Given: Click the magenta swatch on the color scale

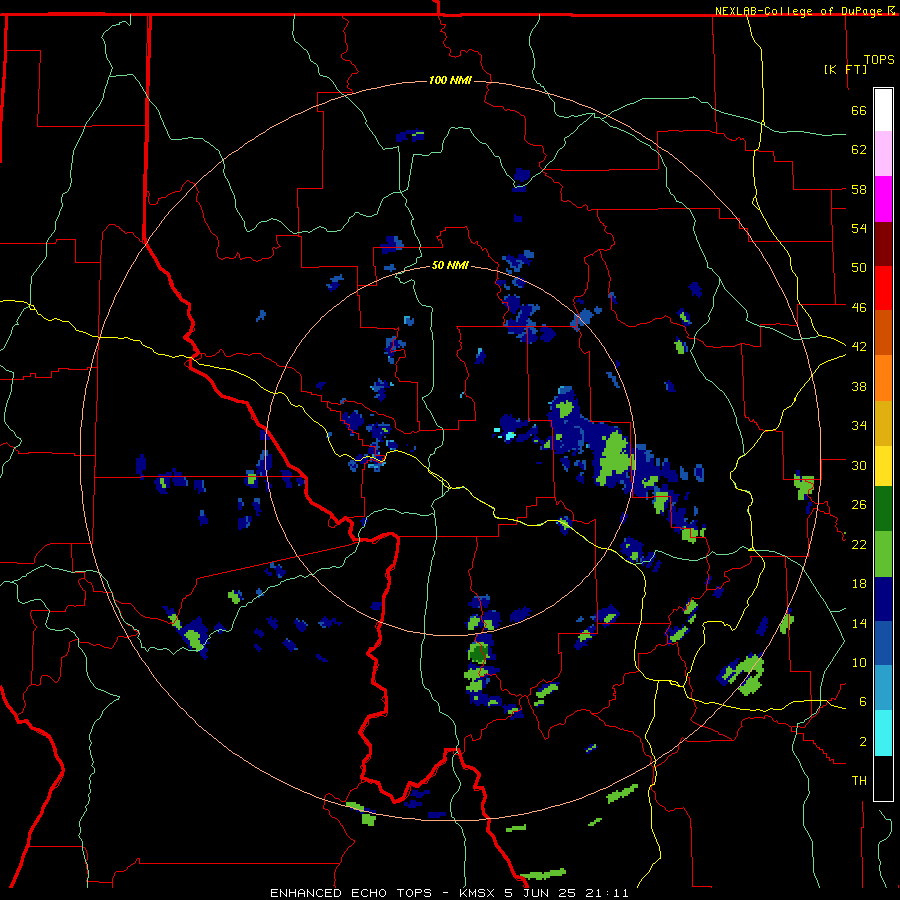Looking at the screenshot, I should (x=883, y=199).
